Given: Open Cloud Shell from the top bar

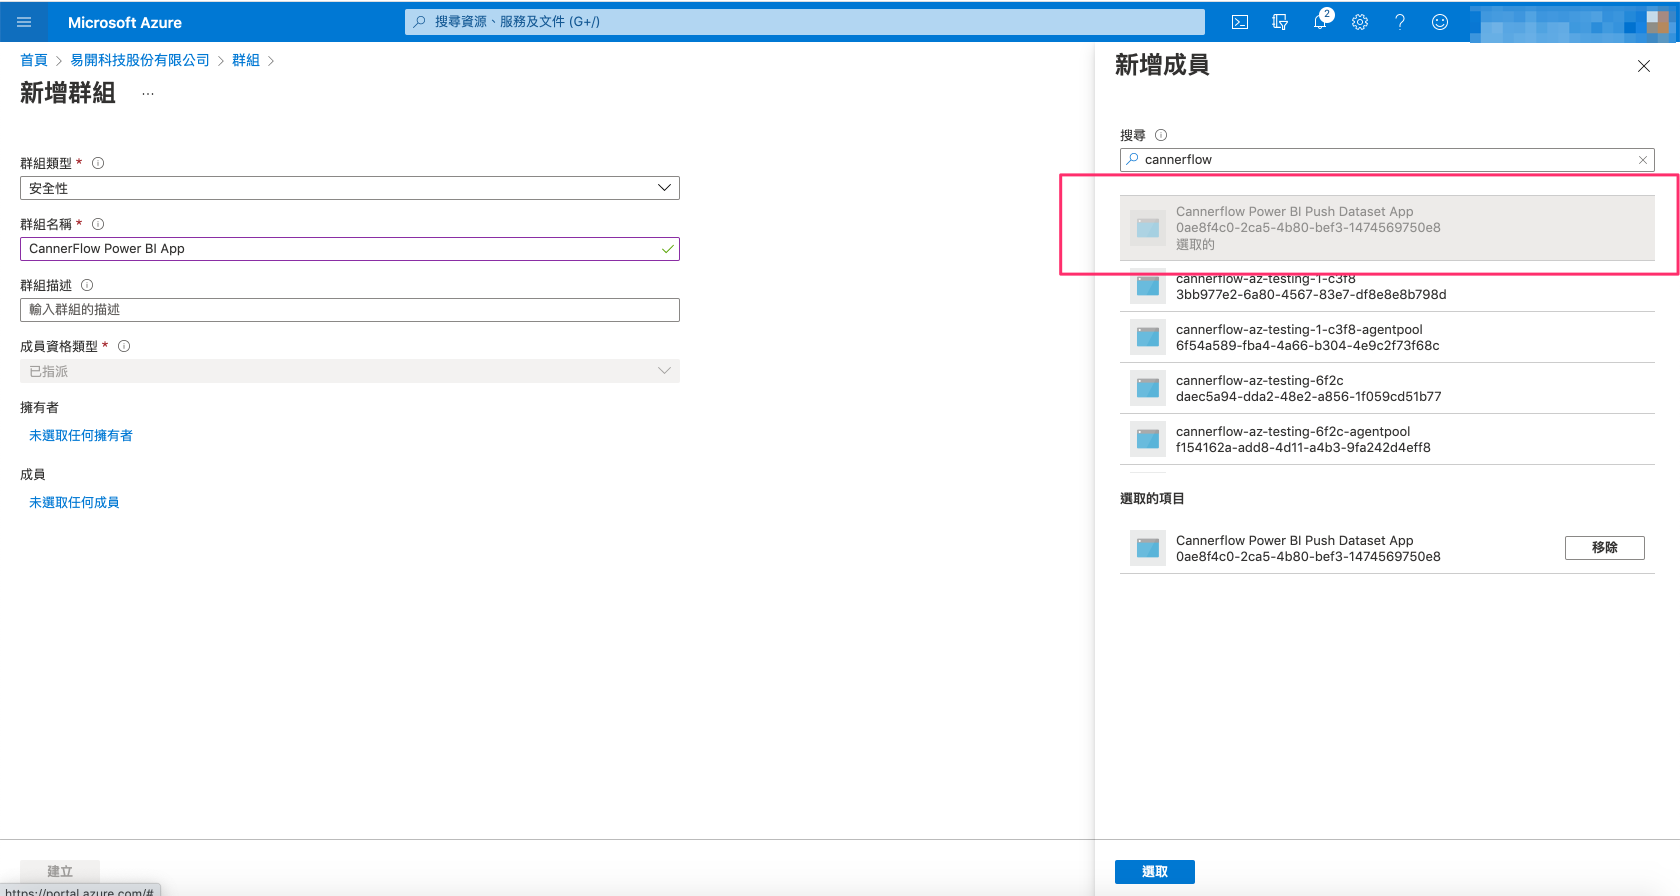Looking at the screenshot, I should [x=1240, y=22].
